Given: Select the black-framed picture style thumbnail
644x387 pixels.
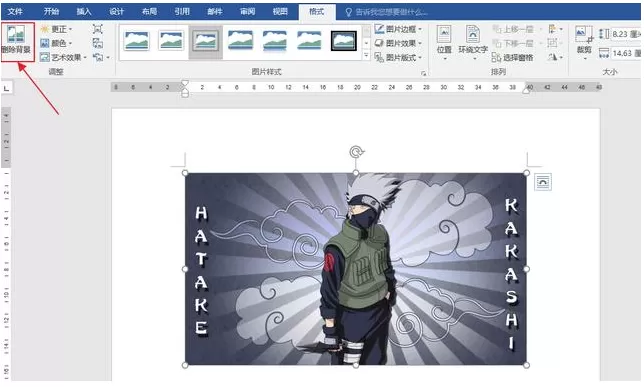Looking at the screenshot, I should click(344, 41).
